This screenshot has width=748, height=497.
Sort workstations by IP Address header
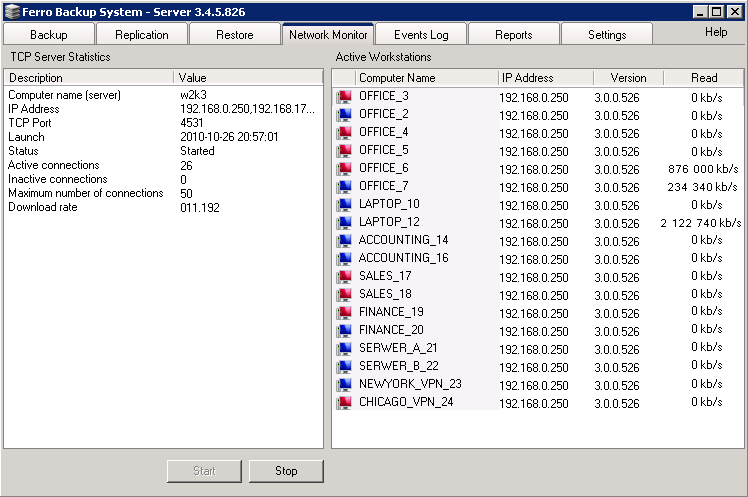tap(546, 78)
